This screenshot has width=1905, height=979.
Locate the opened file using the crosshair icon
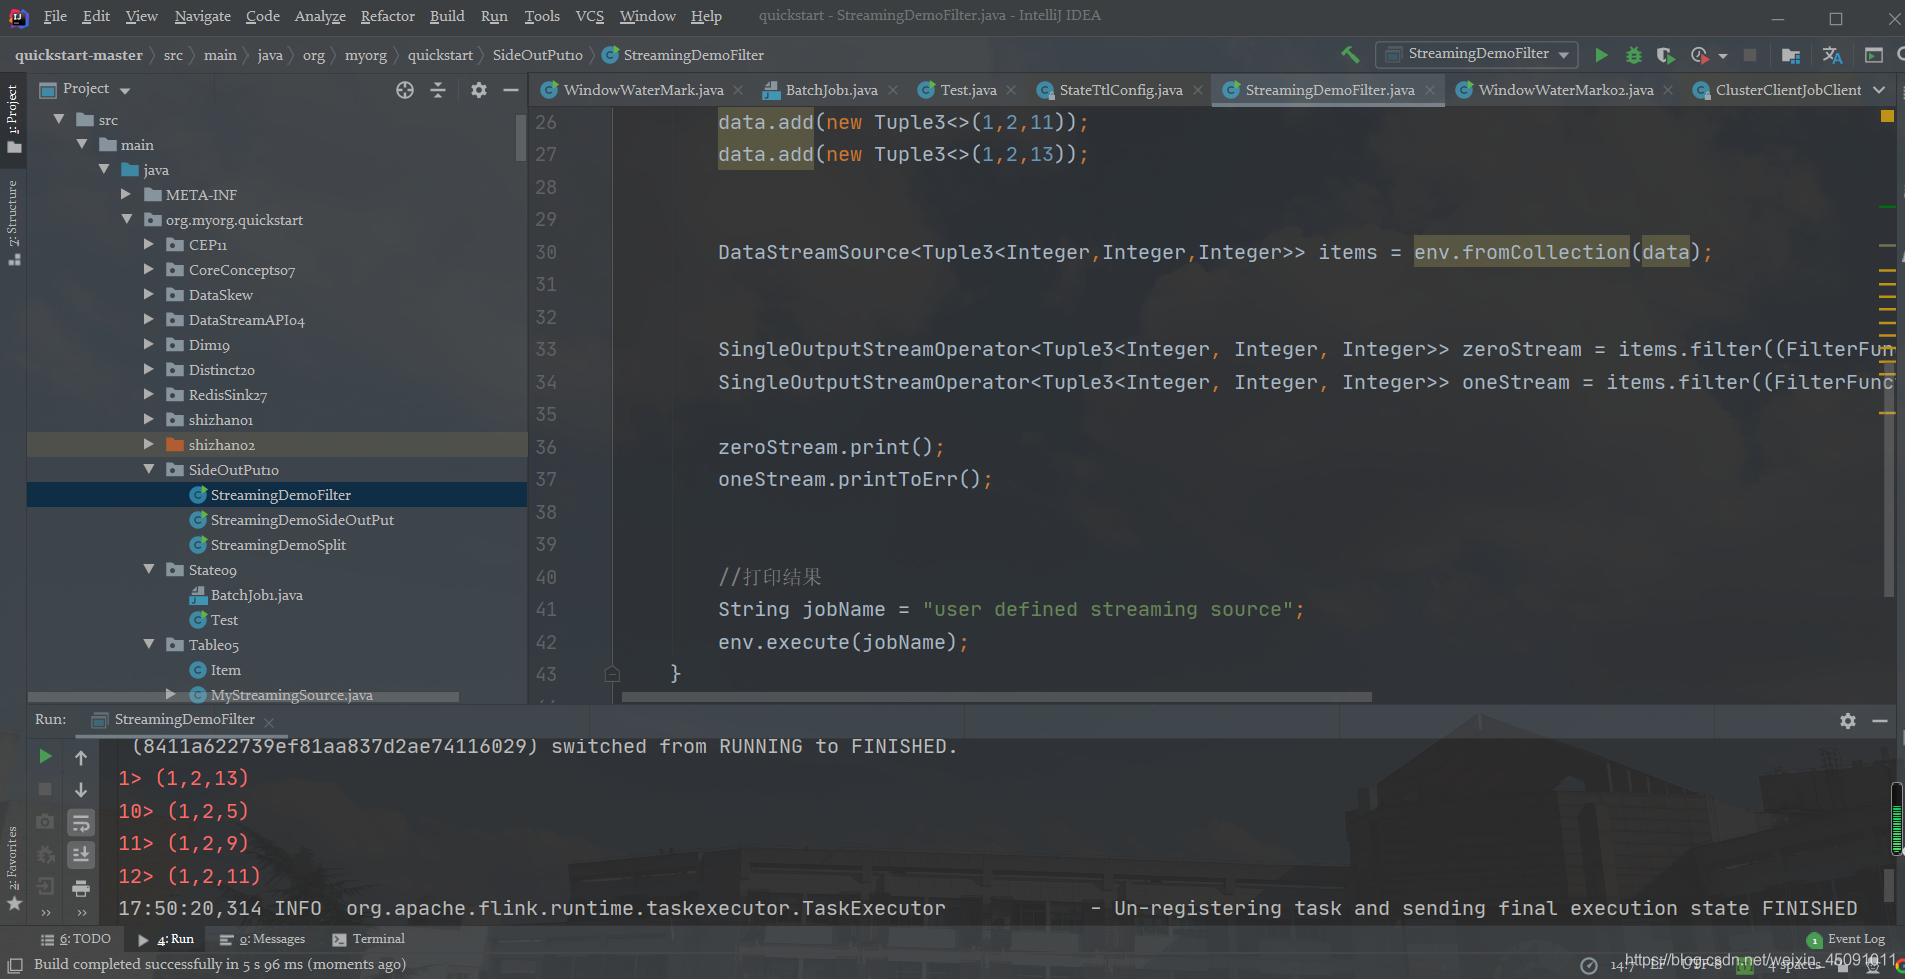tap(405, 90)
